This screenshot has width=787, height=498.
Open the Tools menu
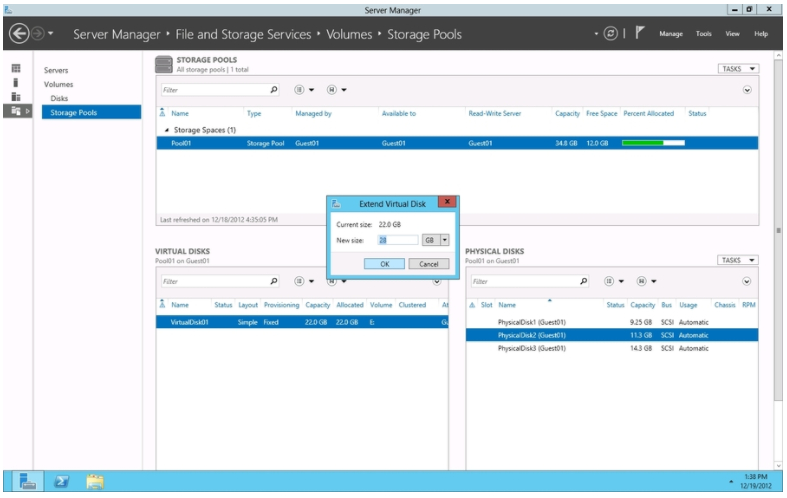tap(704, 34)
